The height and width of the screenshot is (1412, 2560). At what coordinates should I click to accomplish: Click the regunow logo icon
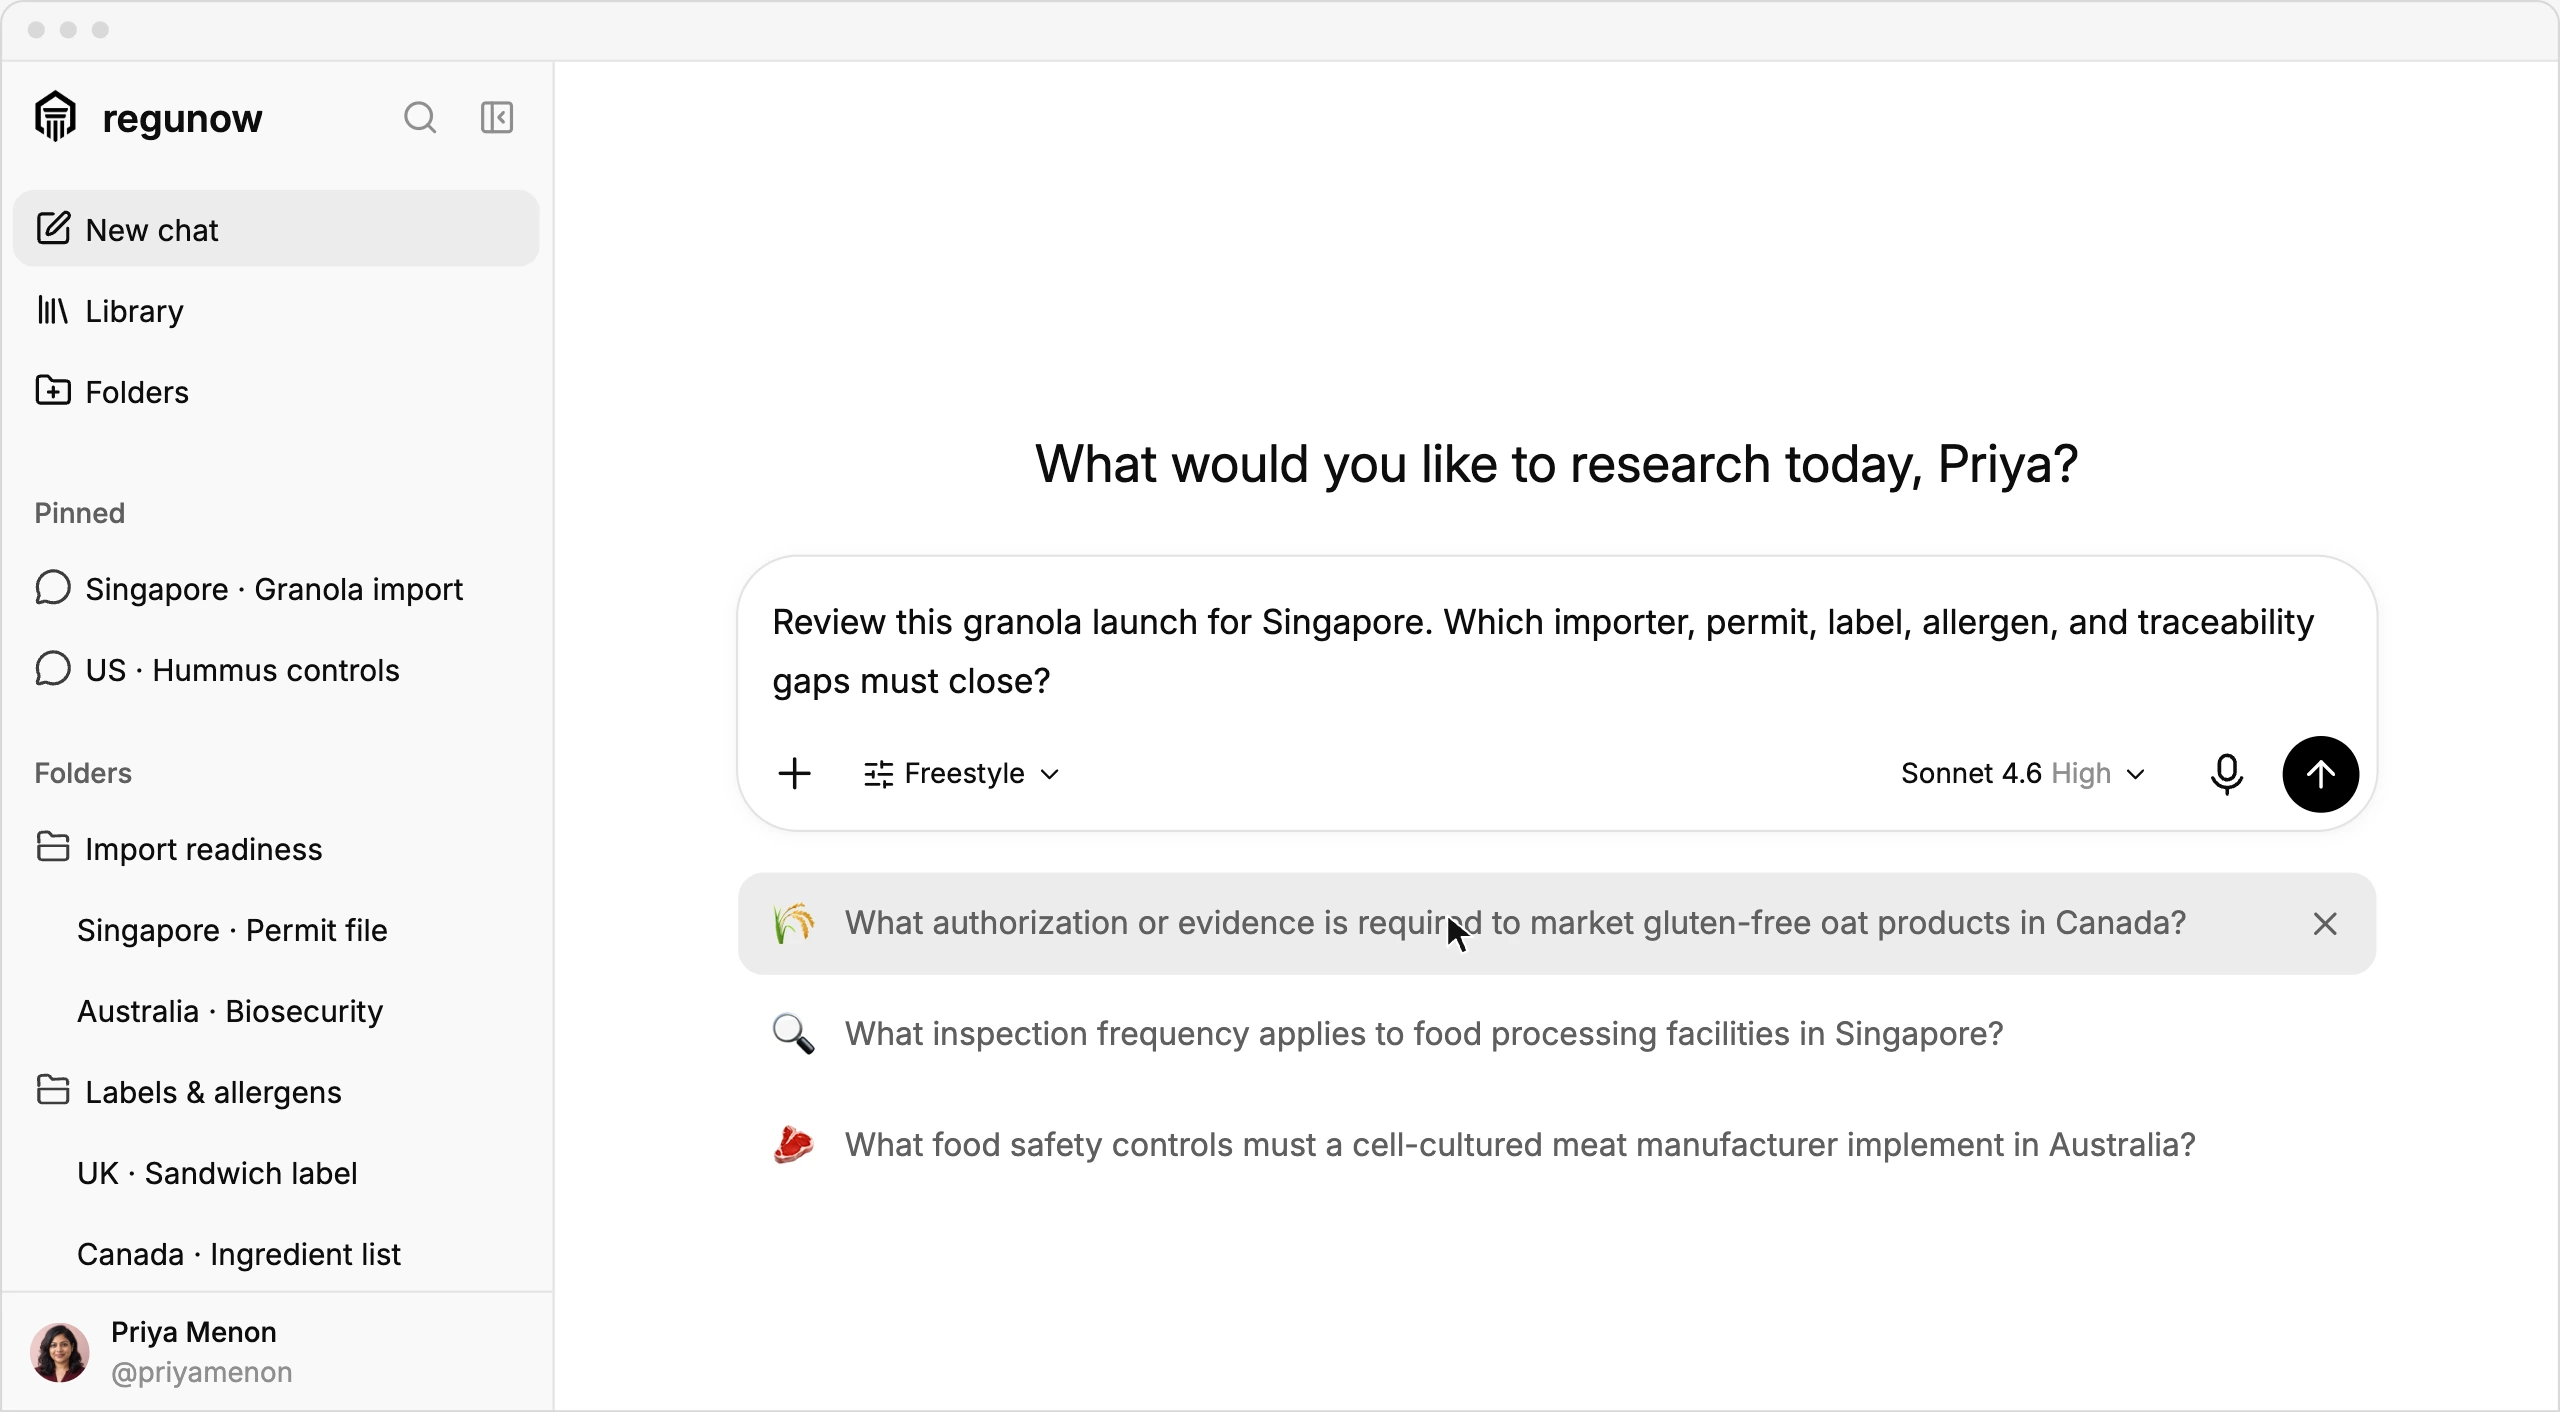pyautogui.click(x=56, y=117)
